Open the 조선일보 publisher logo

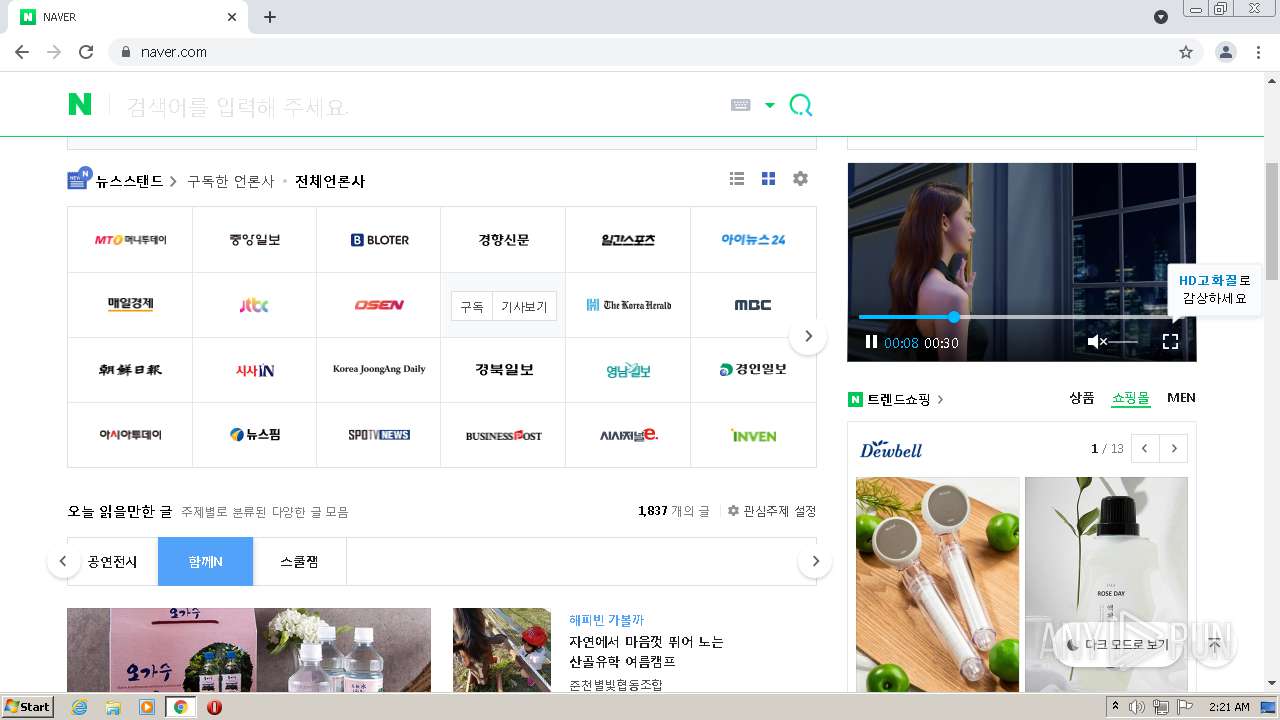point(130,370)
